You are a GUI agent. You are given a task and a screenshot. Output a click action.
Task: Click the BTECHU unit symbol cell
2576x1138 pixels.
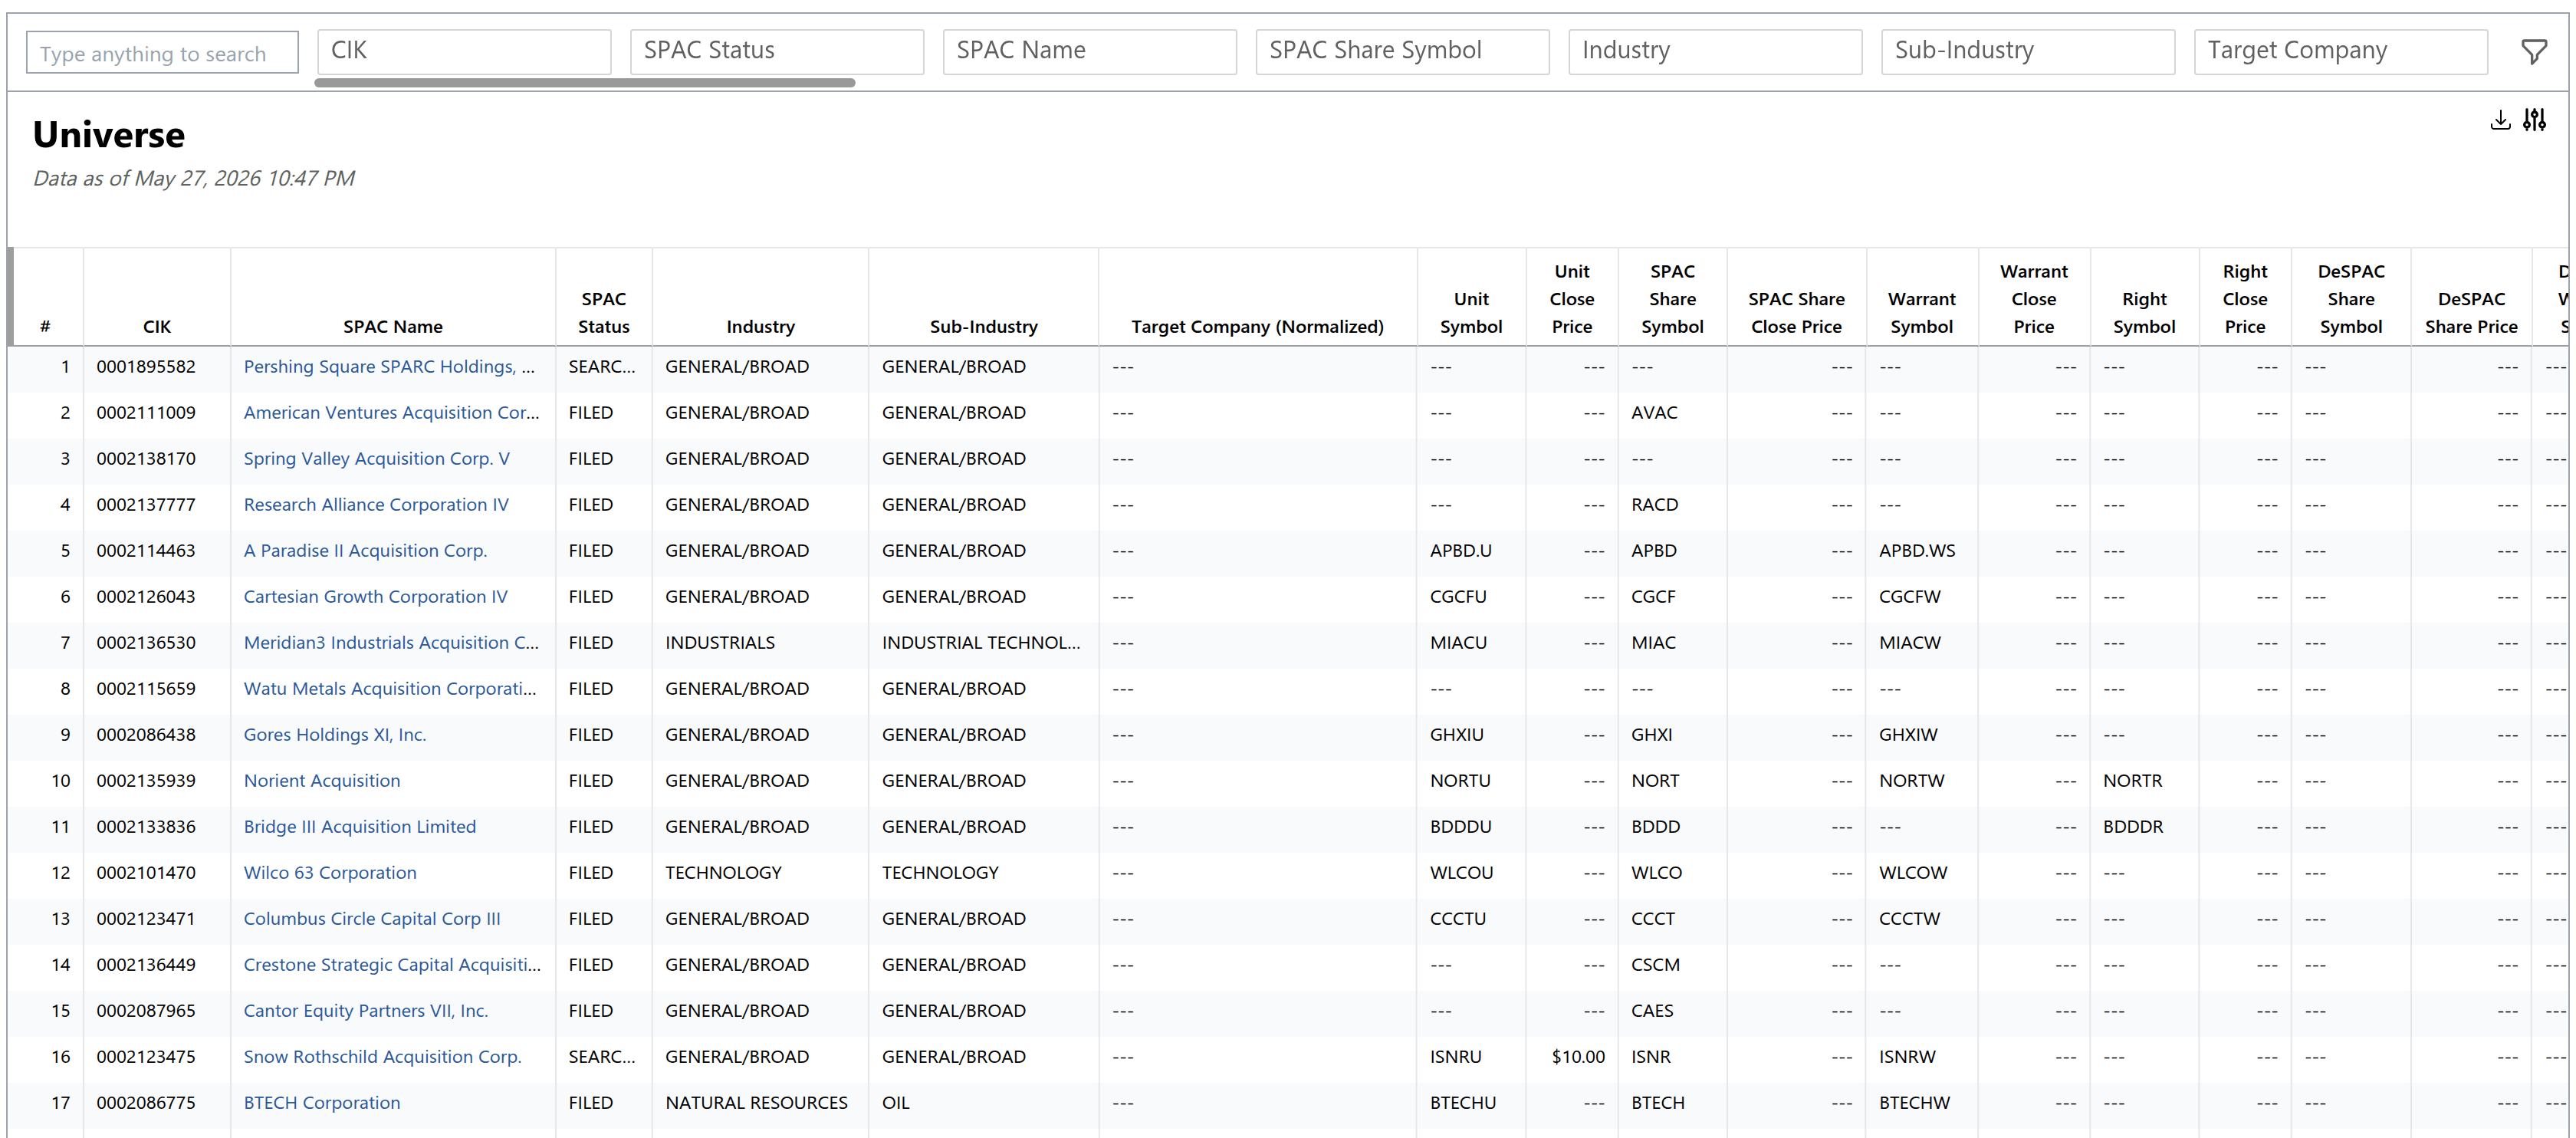[x=1463, y=1103]
